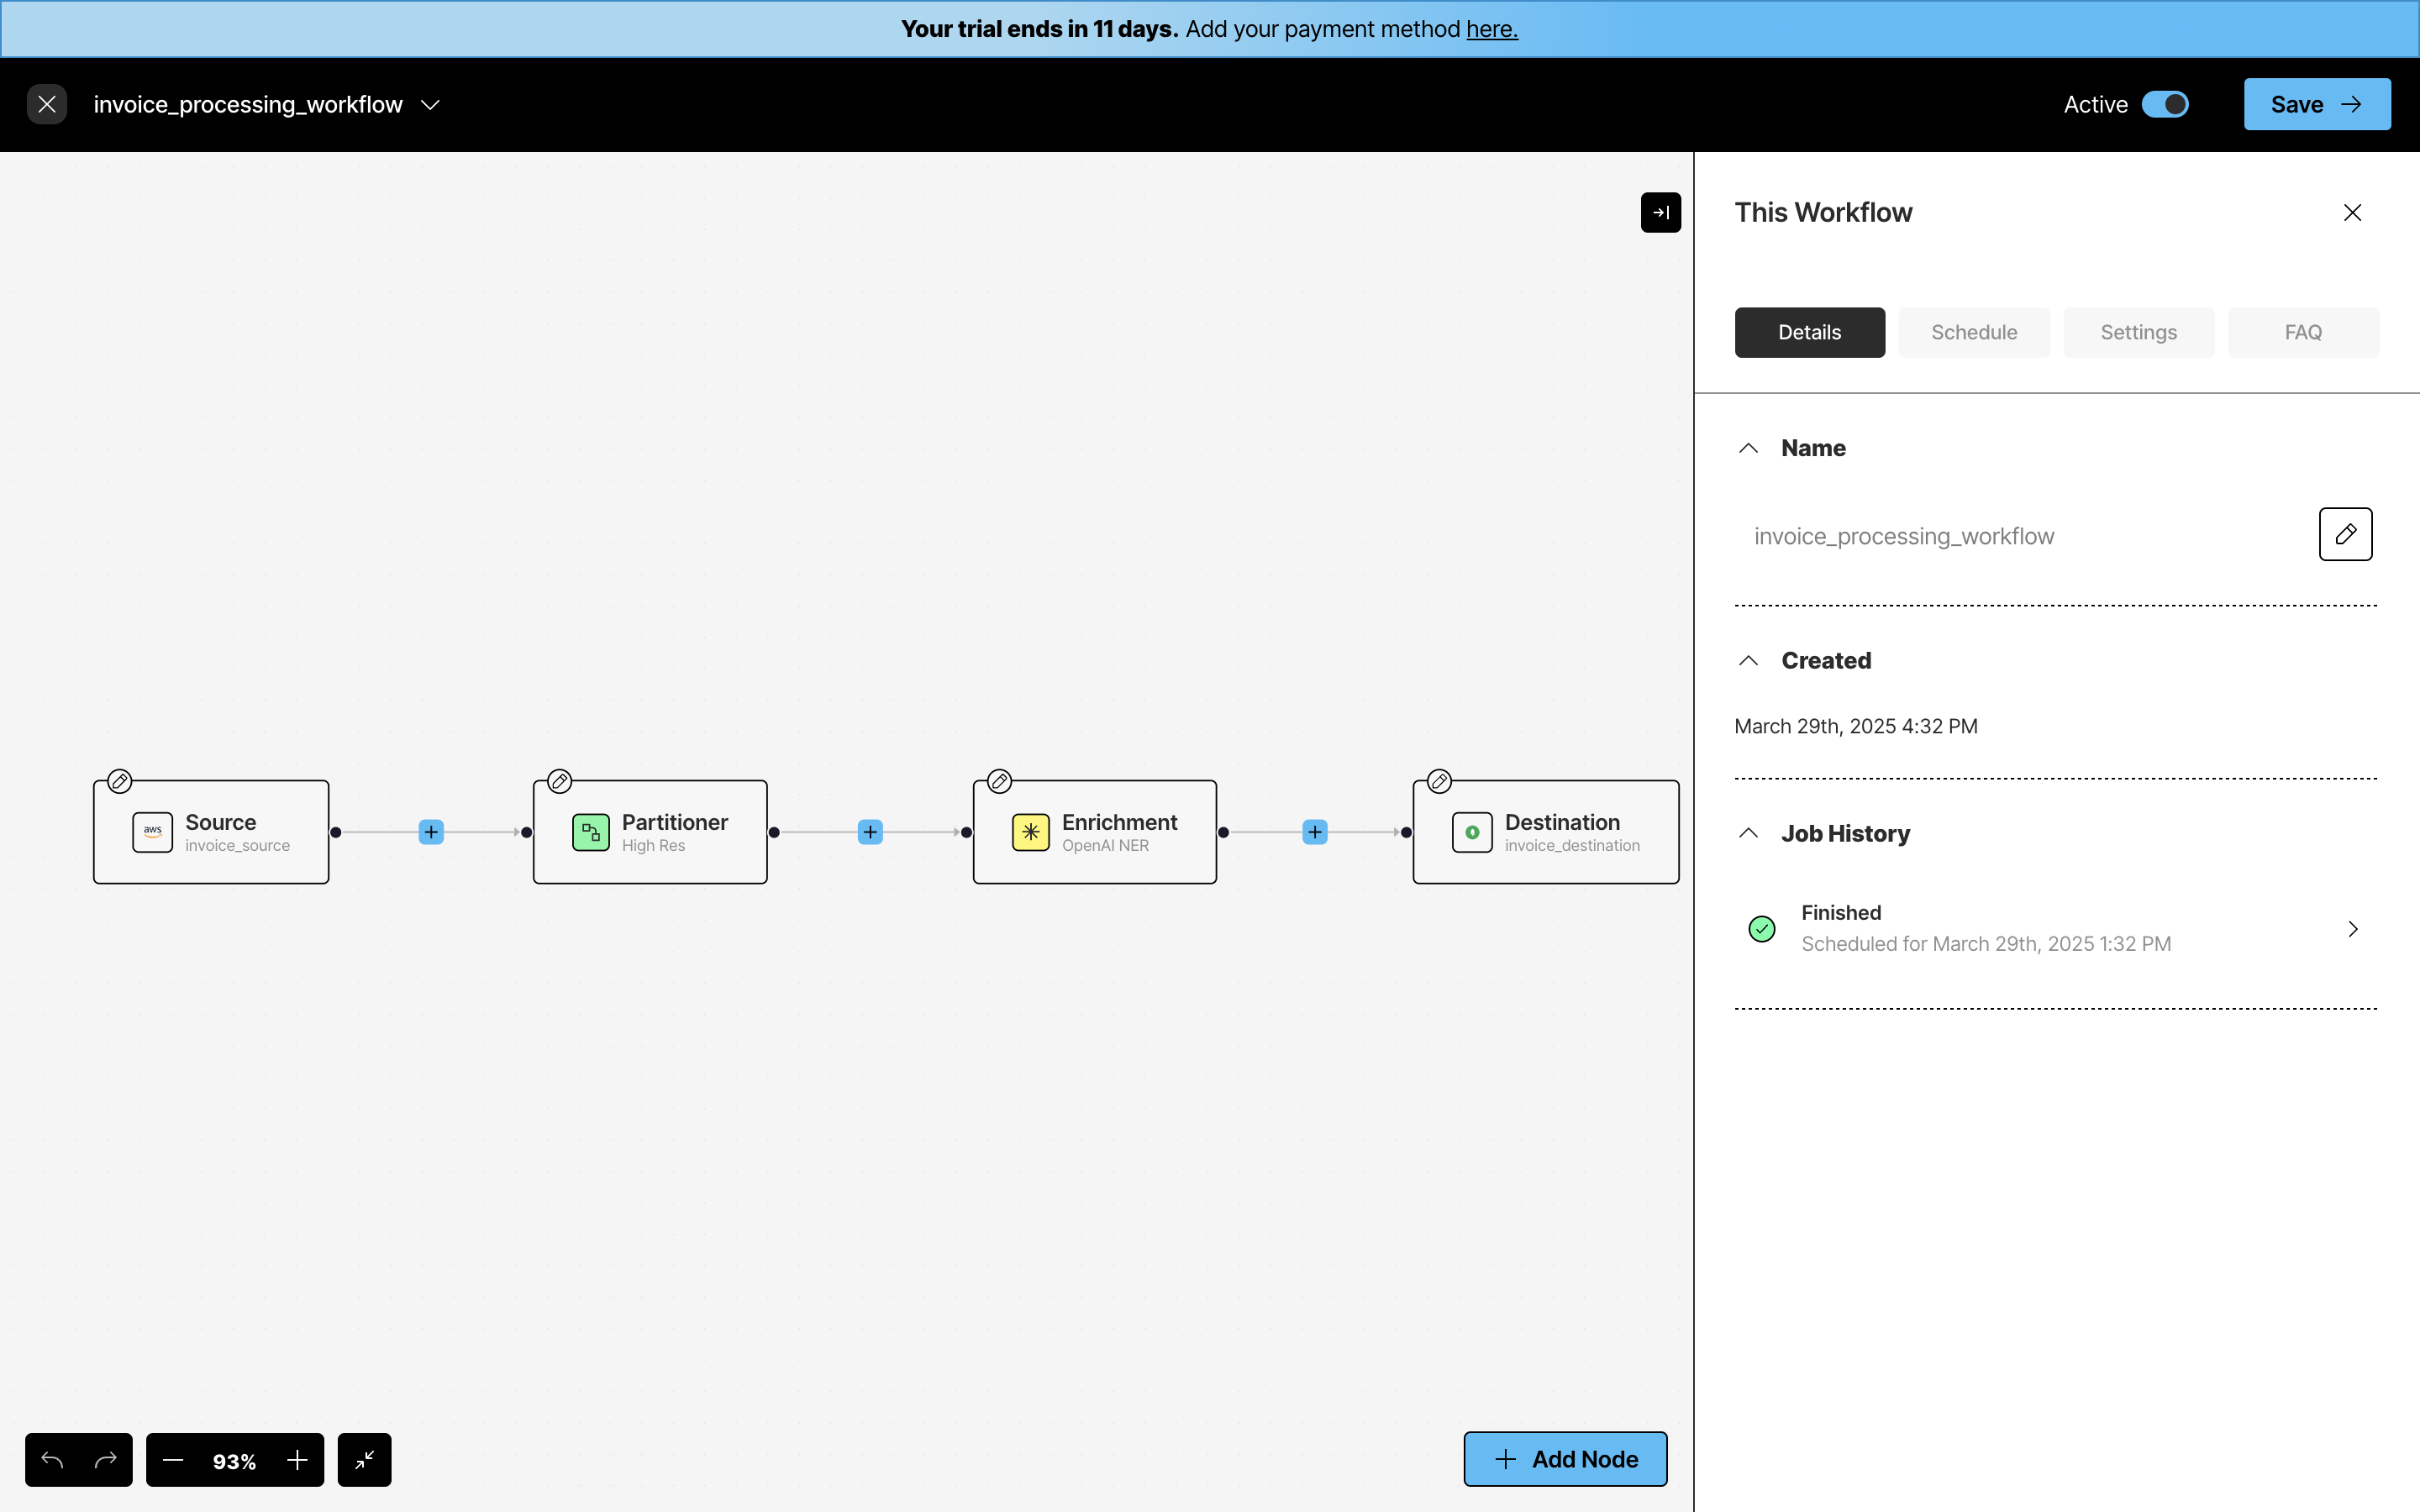The height and width of the screenshot is (1512, 2420).
Task: Collapse the Name section
Action: pyautogui.click(x=1748, y=448)
